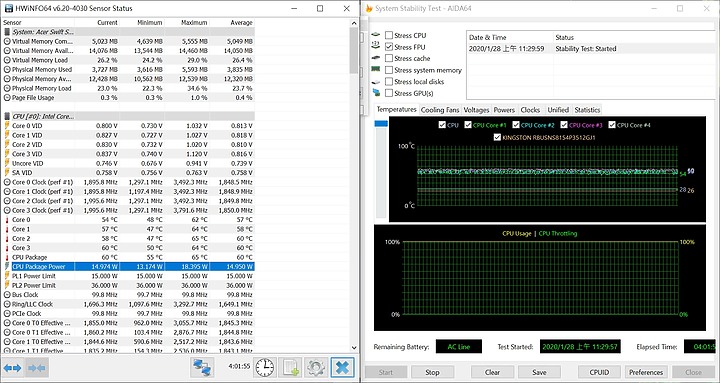Click HWiNFO shrink layout arrows icon
The height and width of the screenshot is (383, 720).
pyautogui.click(x=36, y=368)
